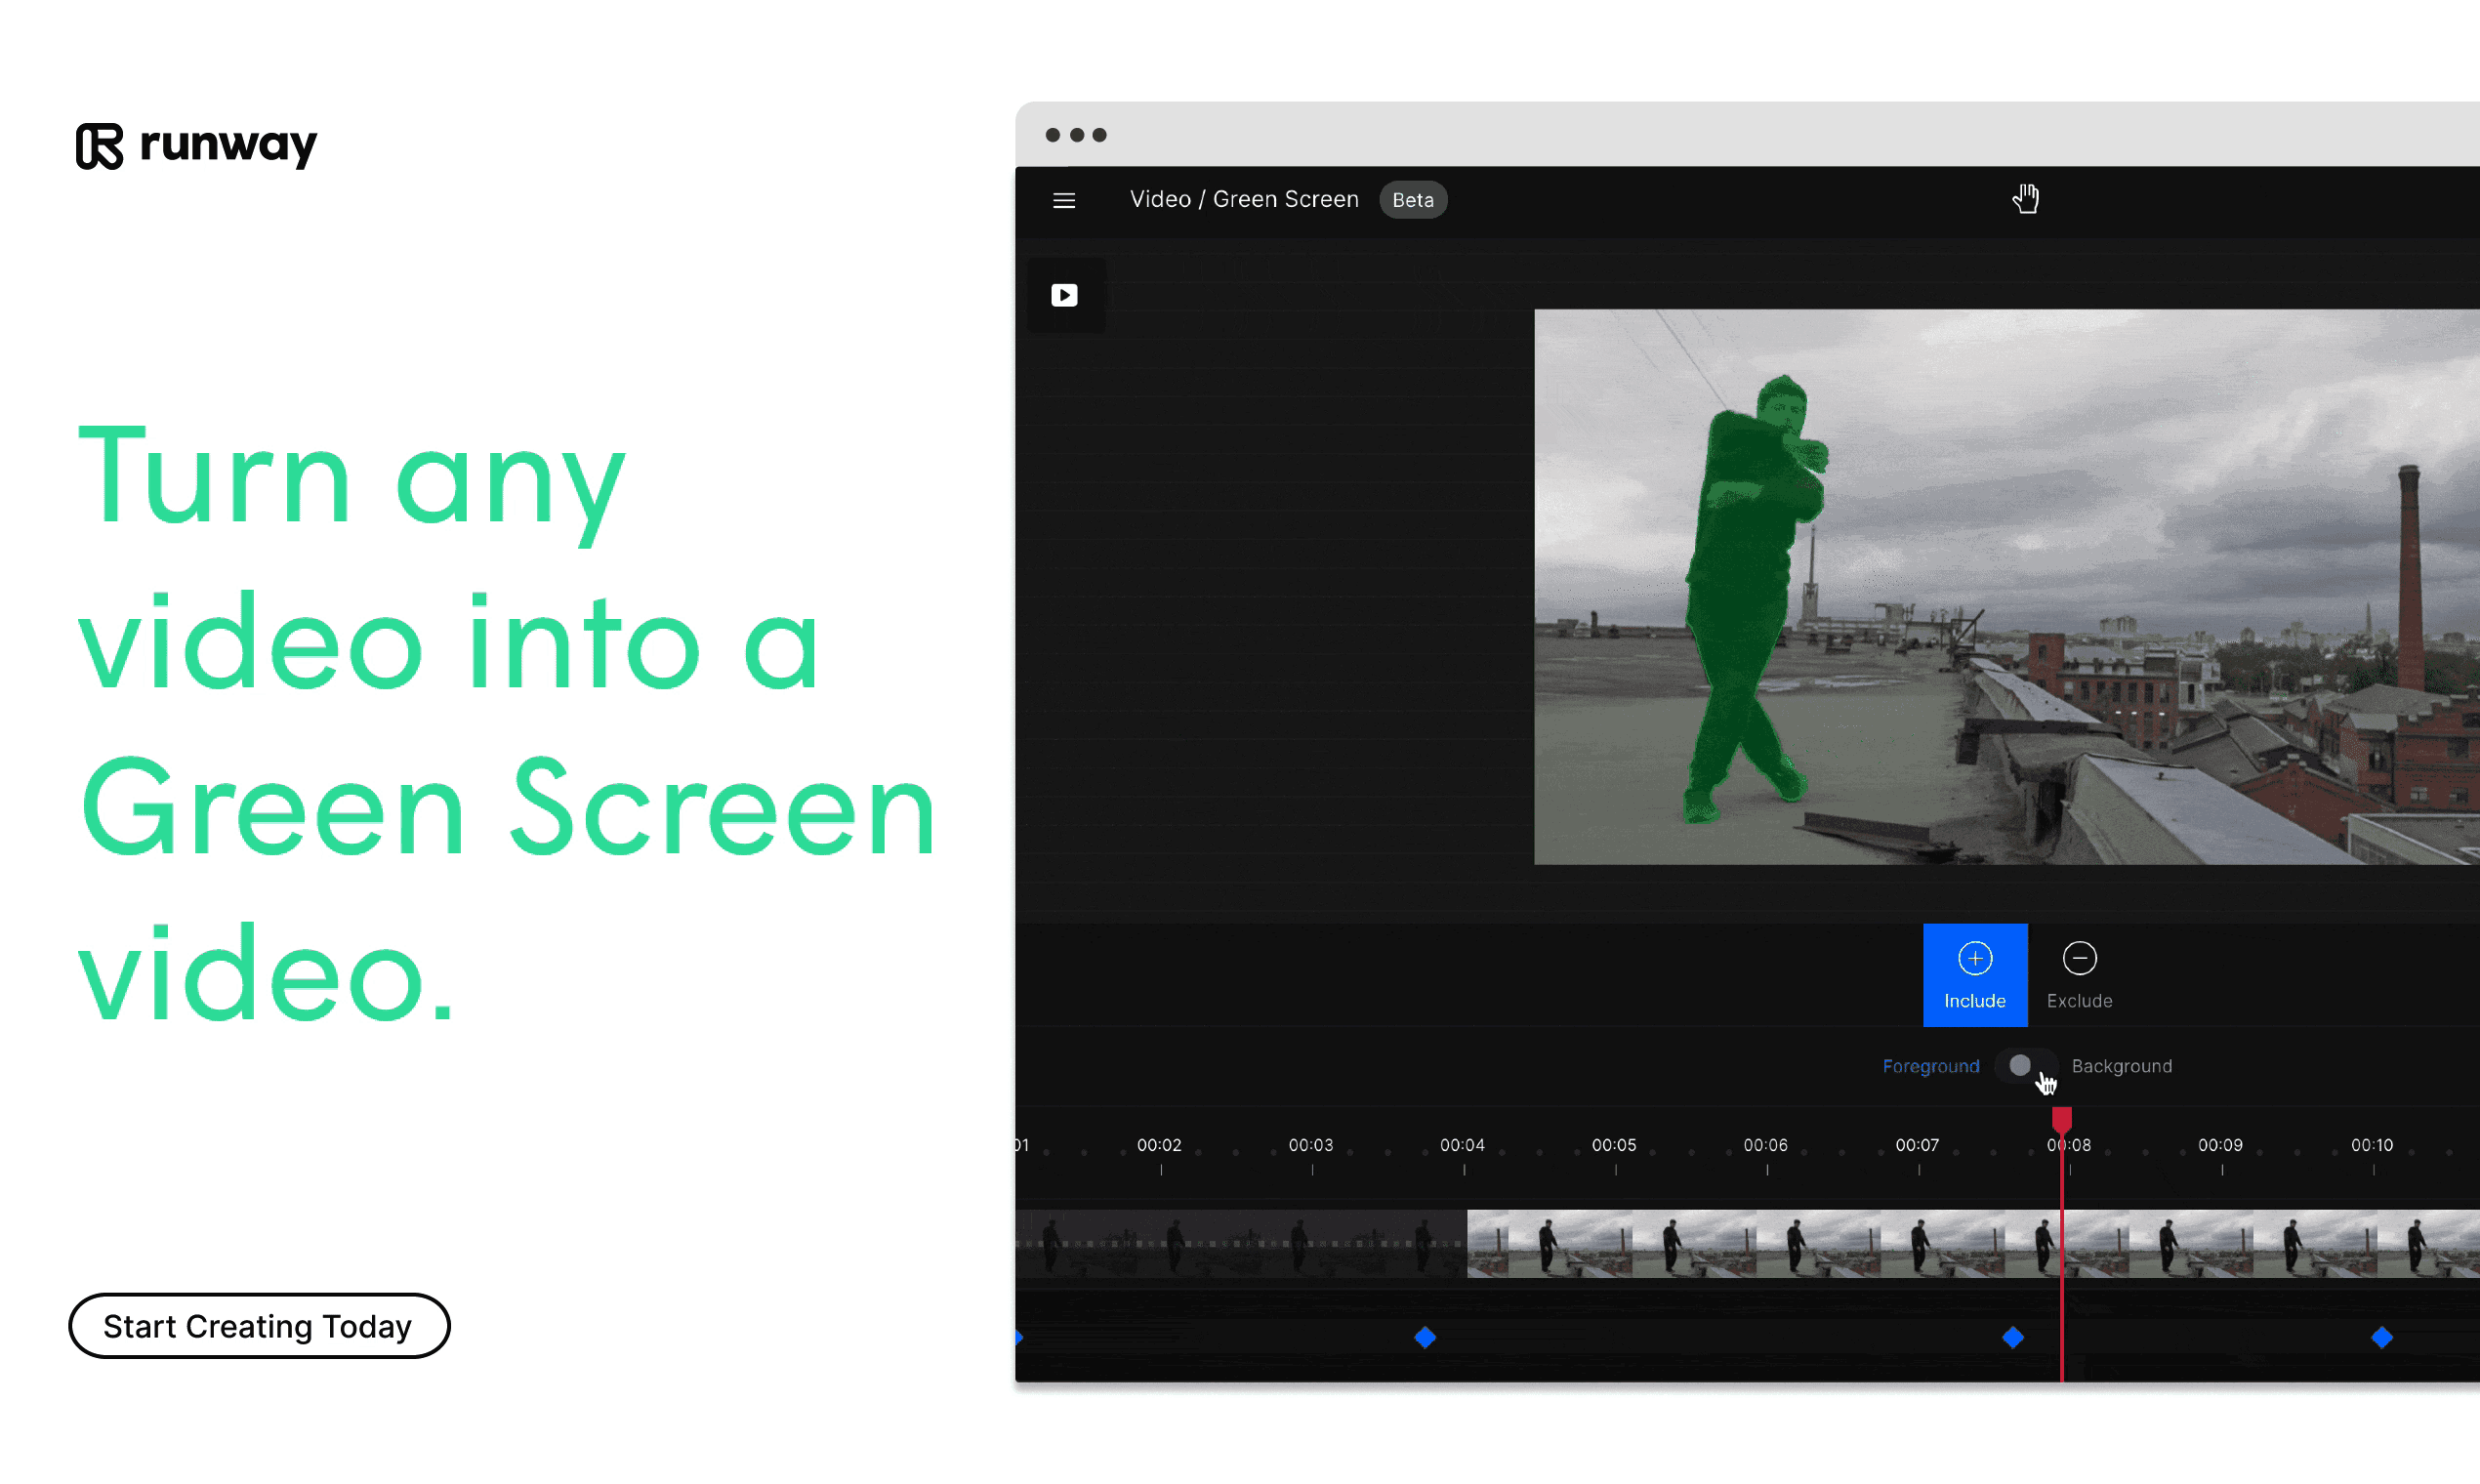This screenshot has width=2480, height=1484.
Task: Open the hamburger menu icon
Action: coord(1064,200)
